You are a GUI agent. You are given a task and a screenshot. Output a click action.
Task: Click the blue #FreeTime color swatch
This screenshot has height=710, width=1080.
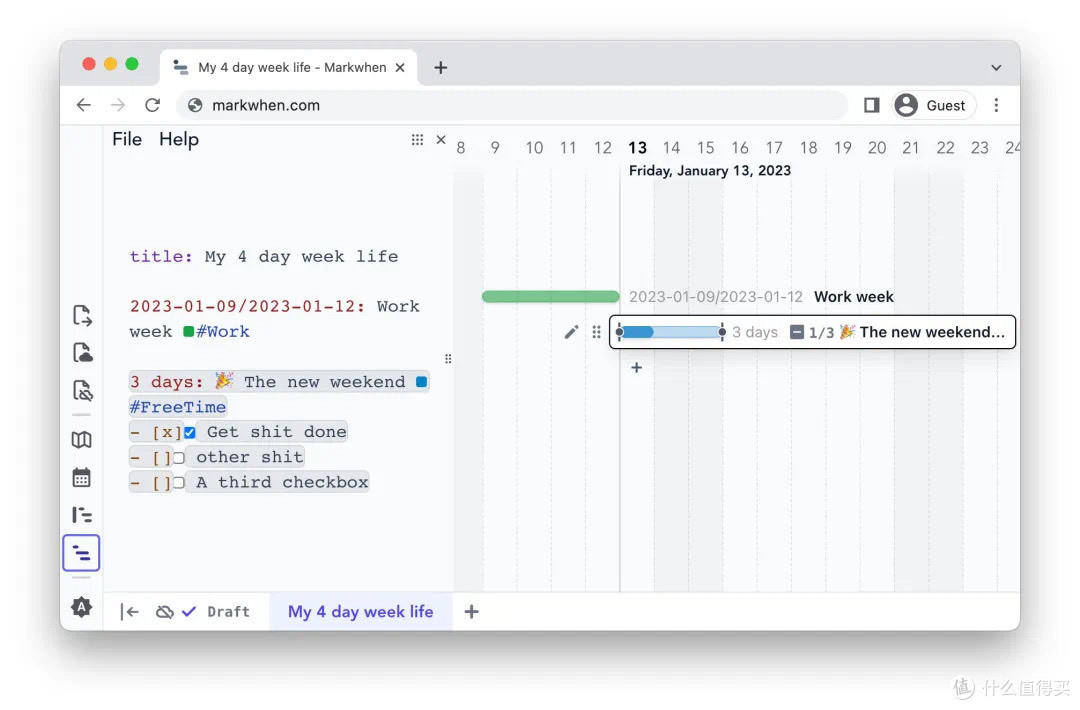pyautogui.click(x=422, y=382)
